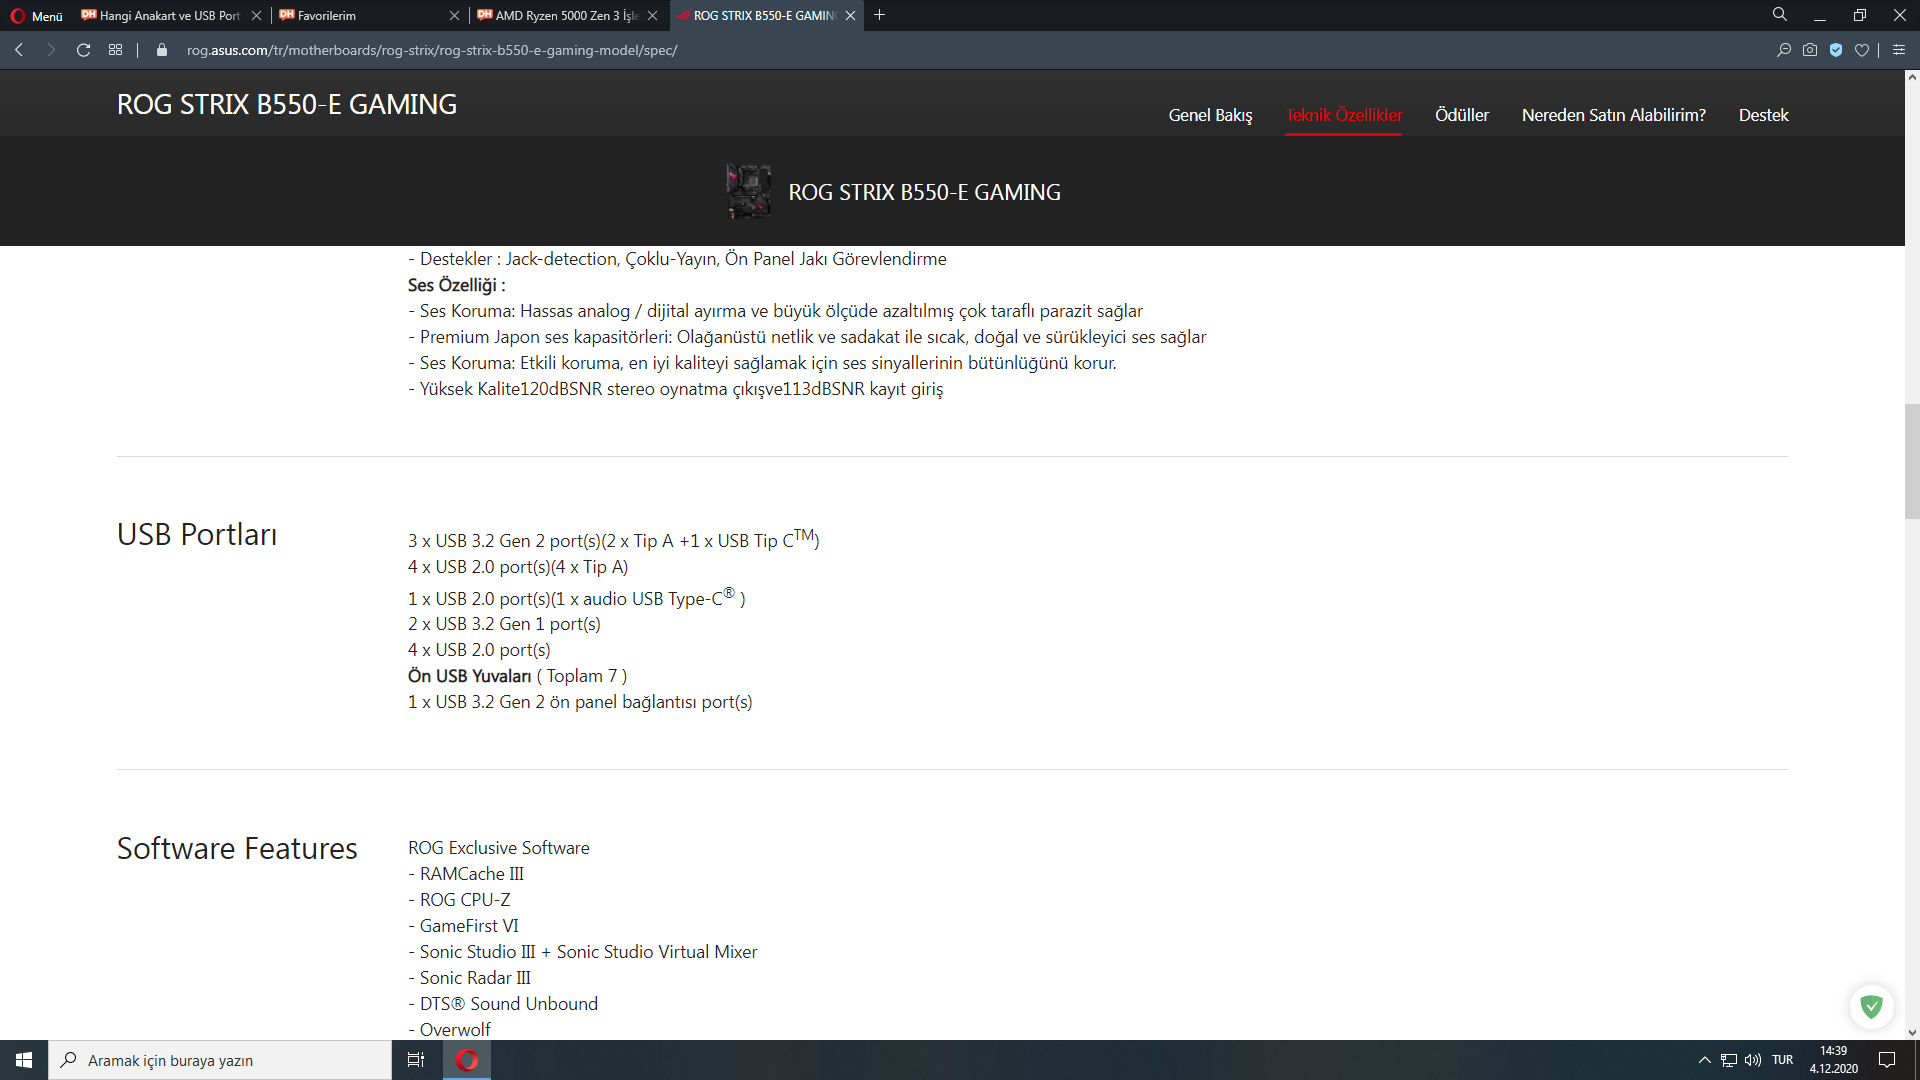Click the ad blocker shield icon
1920x1080 pixels.
point(1836,50)
